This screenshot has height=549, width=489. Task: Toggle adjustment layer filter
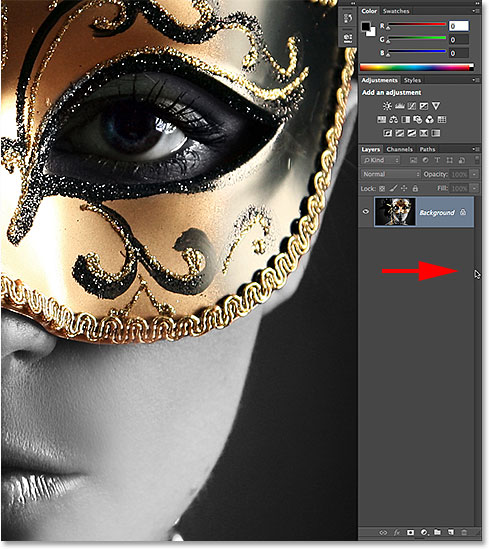point(425,160)
